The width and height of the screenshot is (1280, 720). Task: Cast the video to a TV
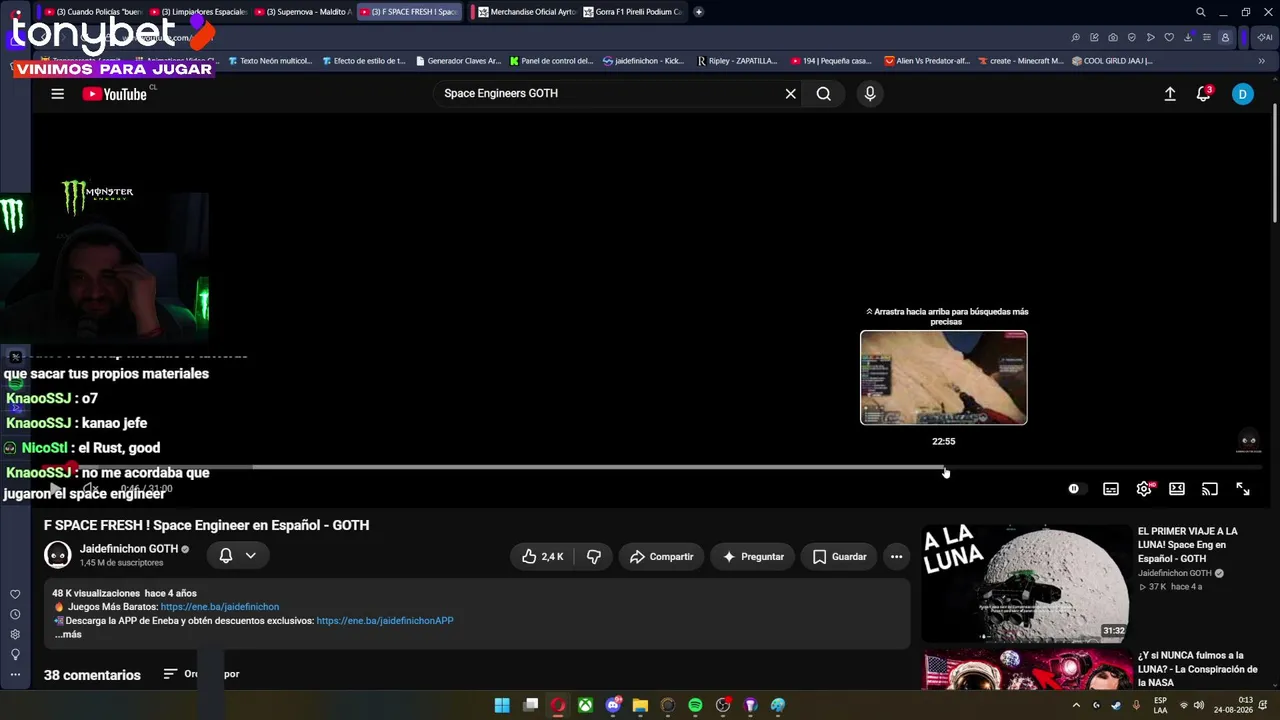coord(1210,489)
